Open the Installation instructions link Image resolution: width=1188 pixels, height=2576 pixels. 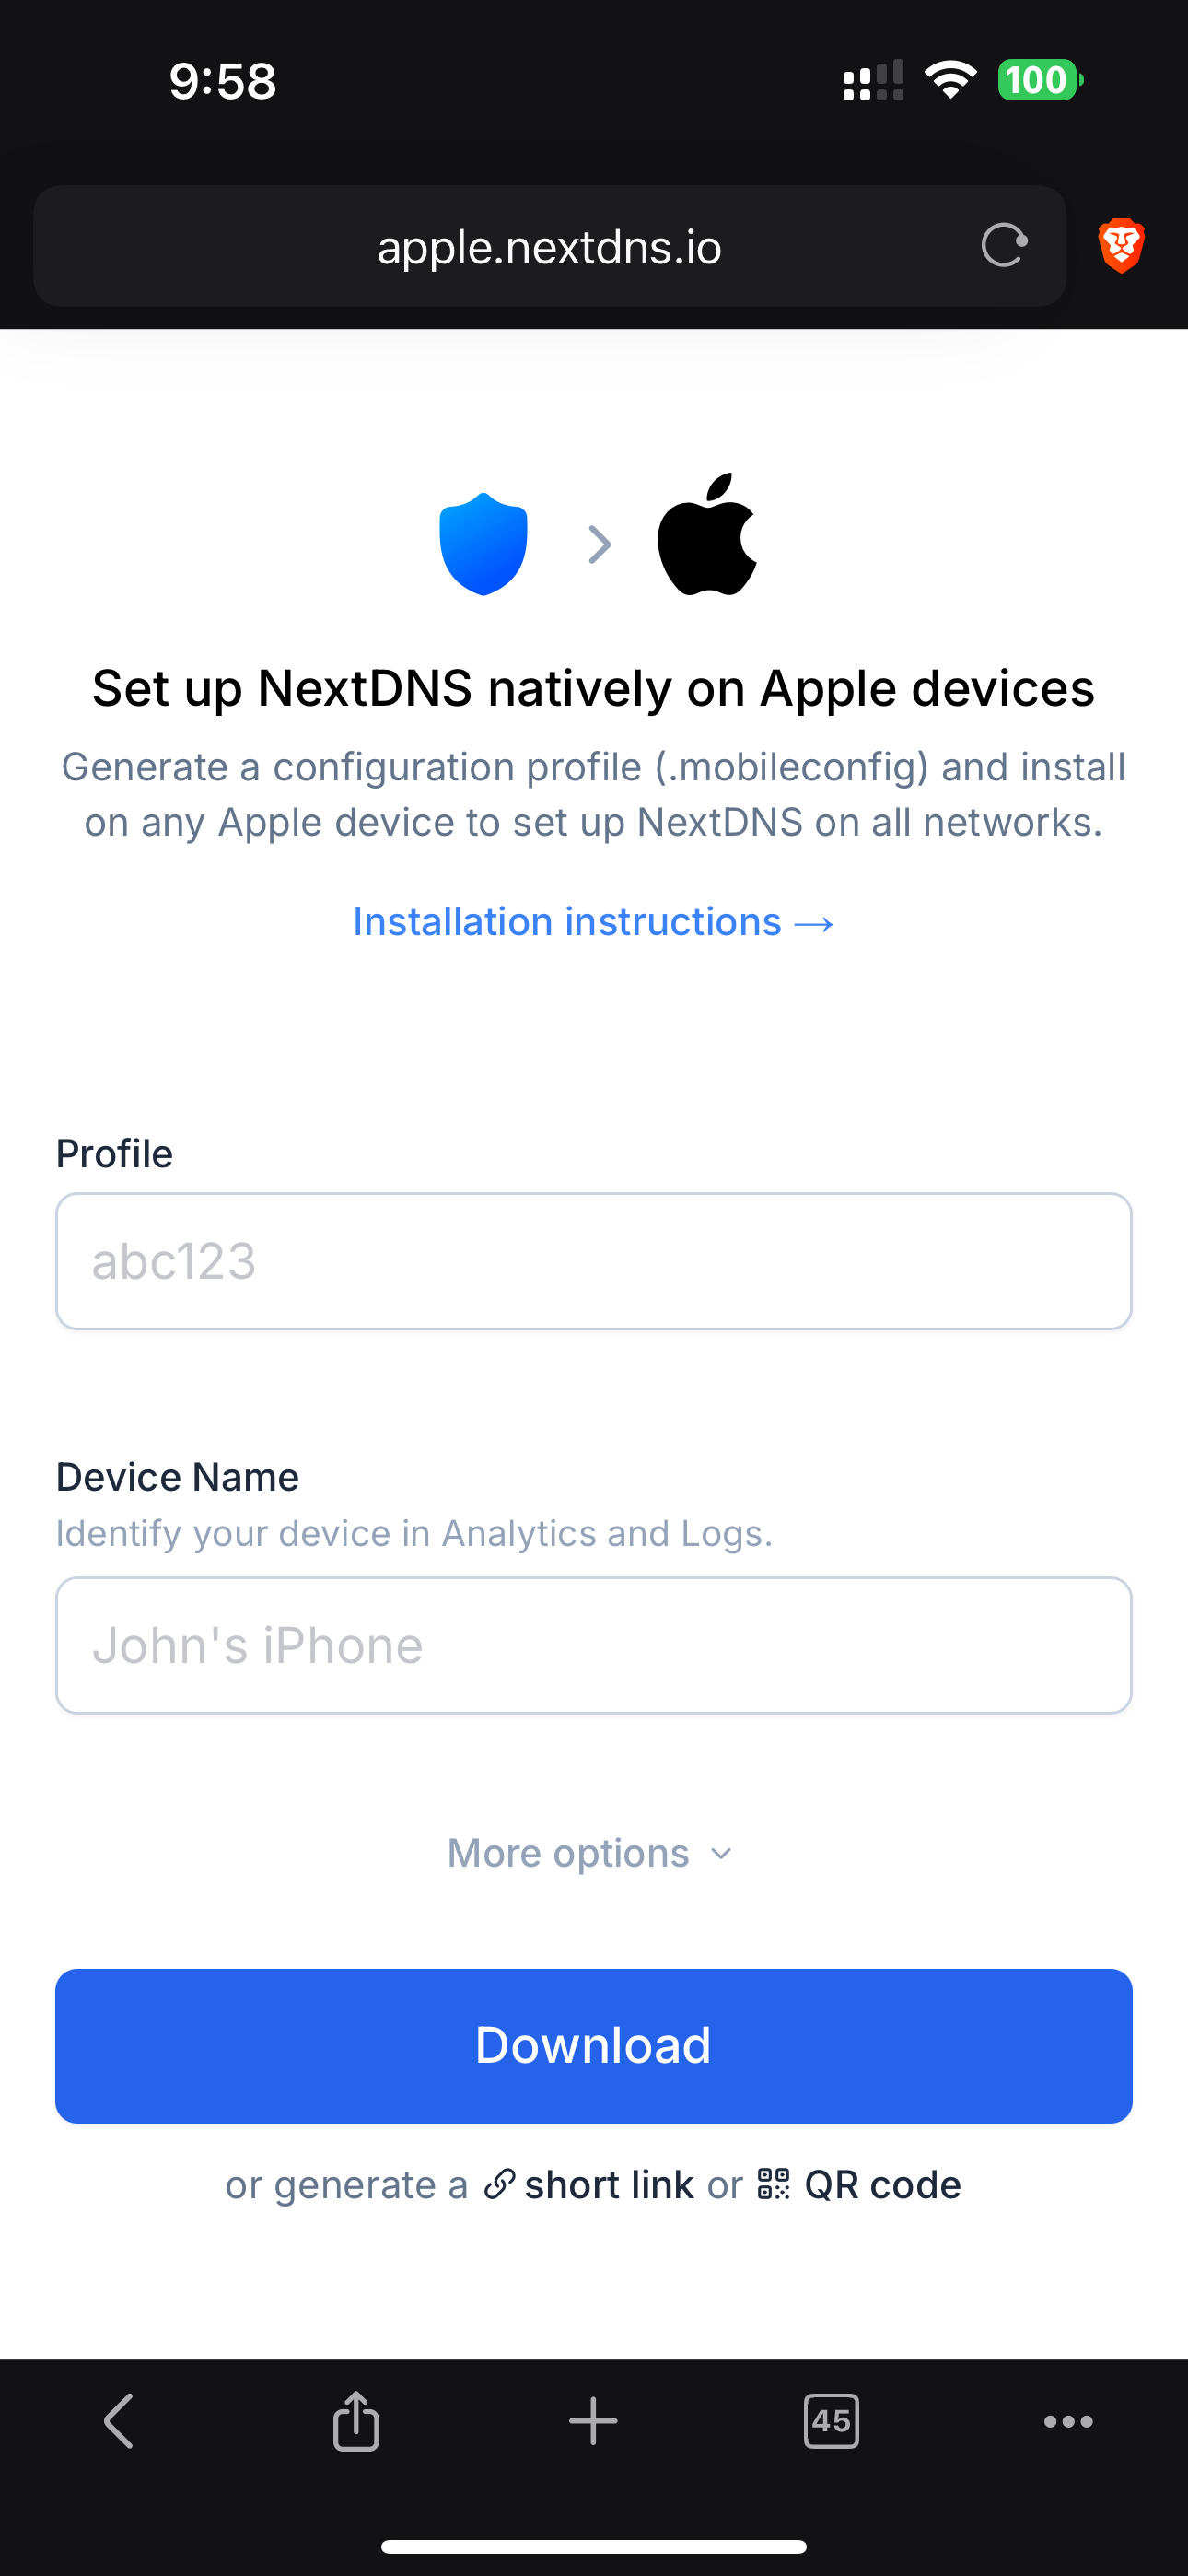click(593, 921)
